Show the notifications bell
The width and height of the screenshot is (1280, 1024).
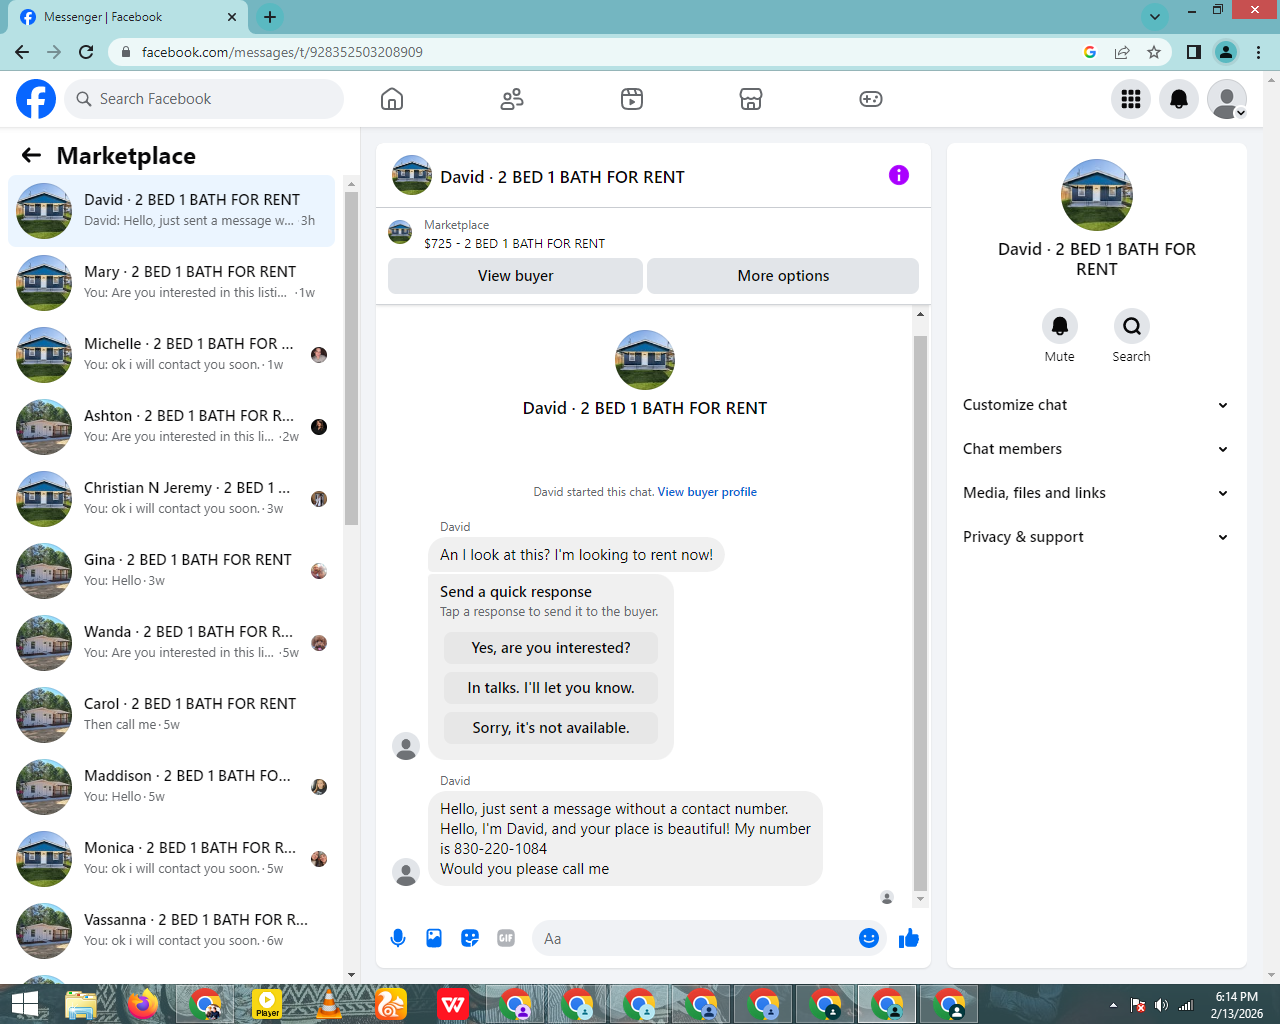[x=1179, y=99]
